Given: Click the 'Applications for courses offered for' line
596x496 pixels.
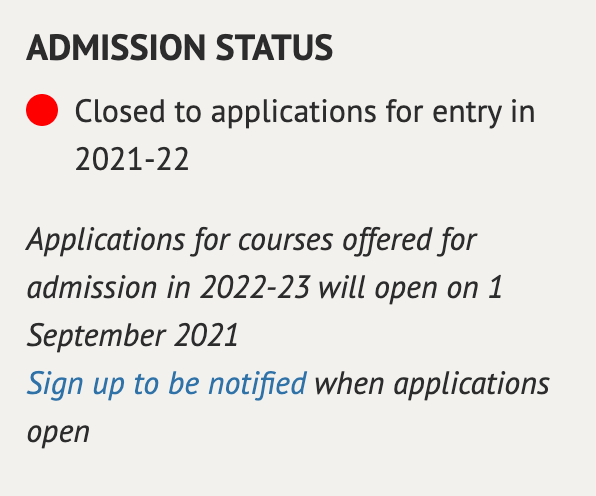Looking at the screenshot, I should point(252,241).
